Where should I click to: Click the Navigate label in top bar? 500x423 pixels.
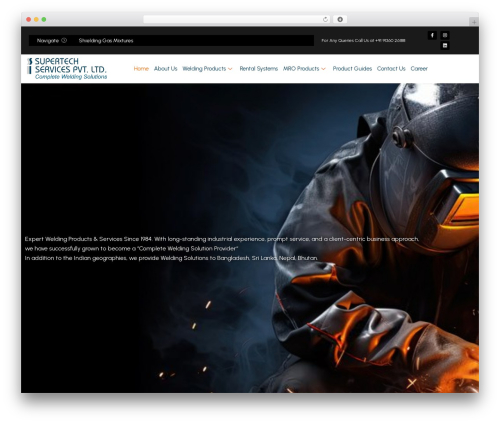coord(48,40)
